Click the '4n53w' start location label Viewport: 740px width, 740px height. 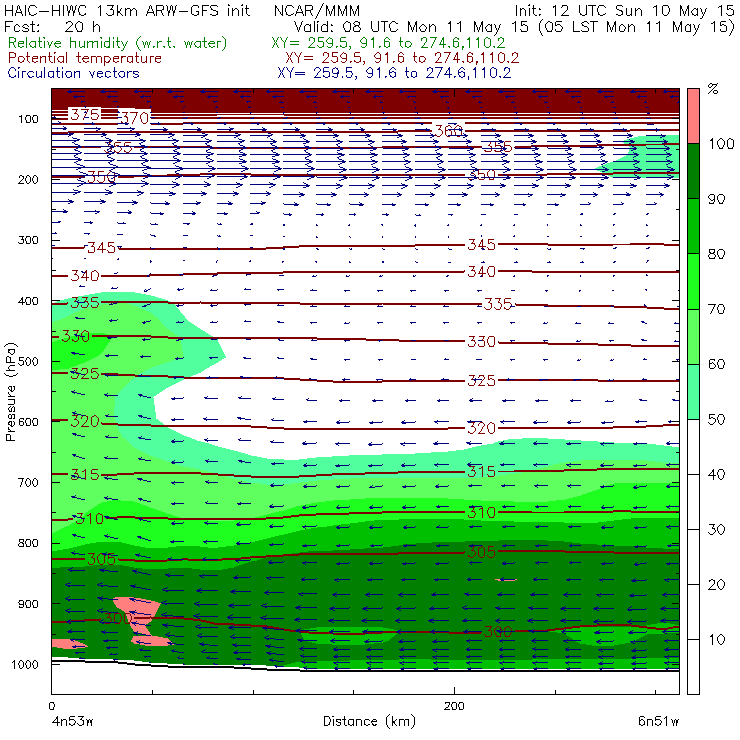(x=72, y=722)
